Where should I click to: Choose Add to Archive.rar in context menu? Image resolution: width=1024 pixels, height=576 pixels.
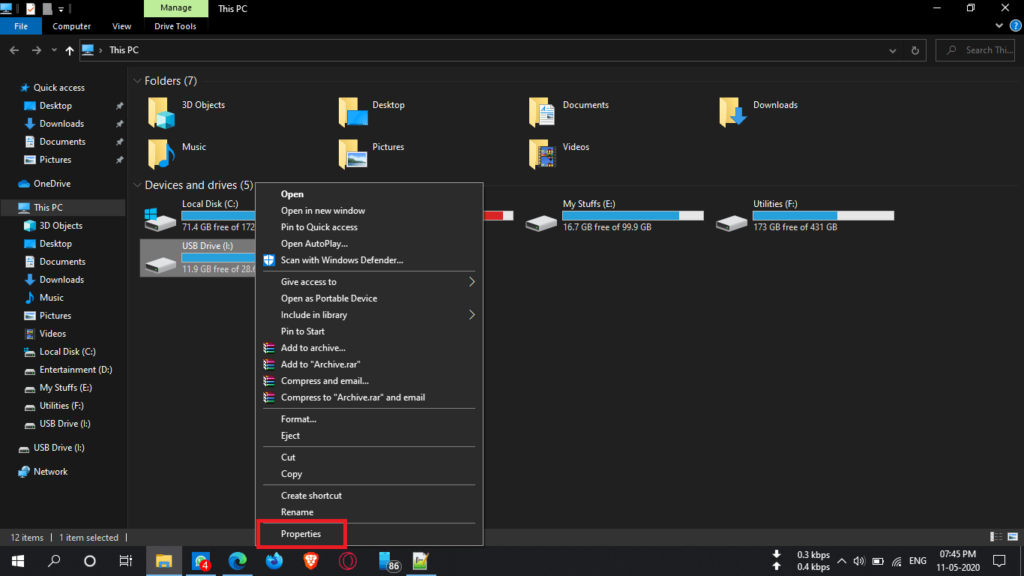coord(320,364)
